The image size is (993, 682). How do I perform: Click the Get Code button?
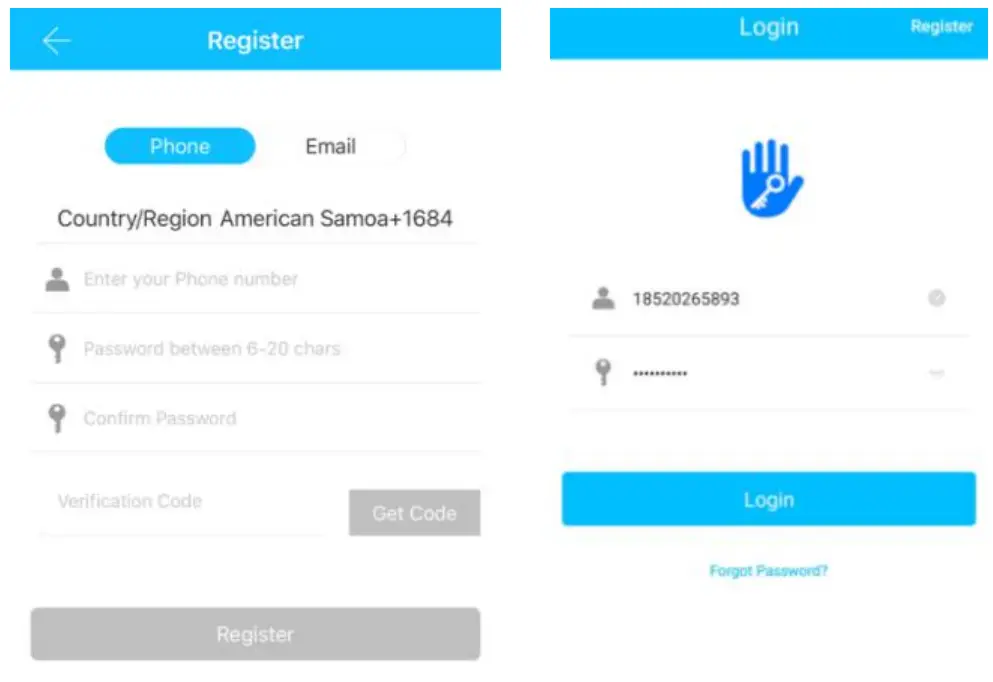[414, 512]
